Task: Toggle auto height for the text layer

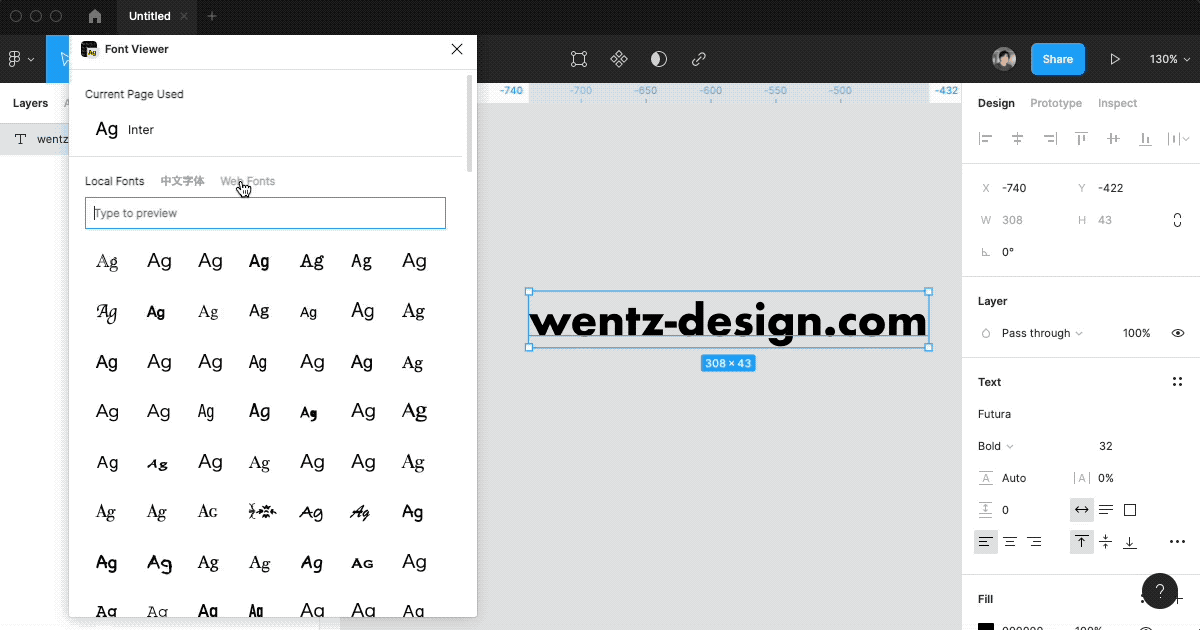Action: pyautogui.click(x=1106, y=510)
